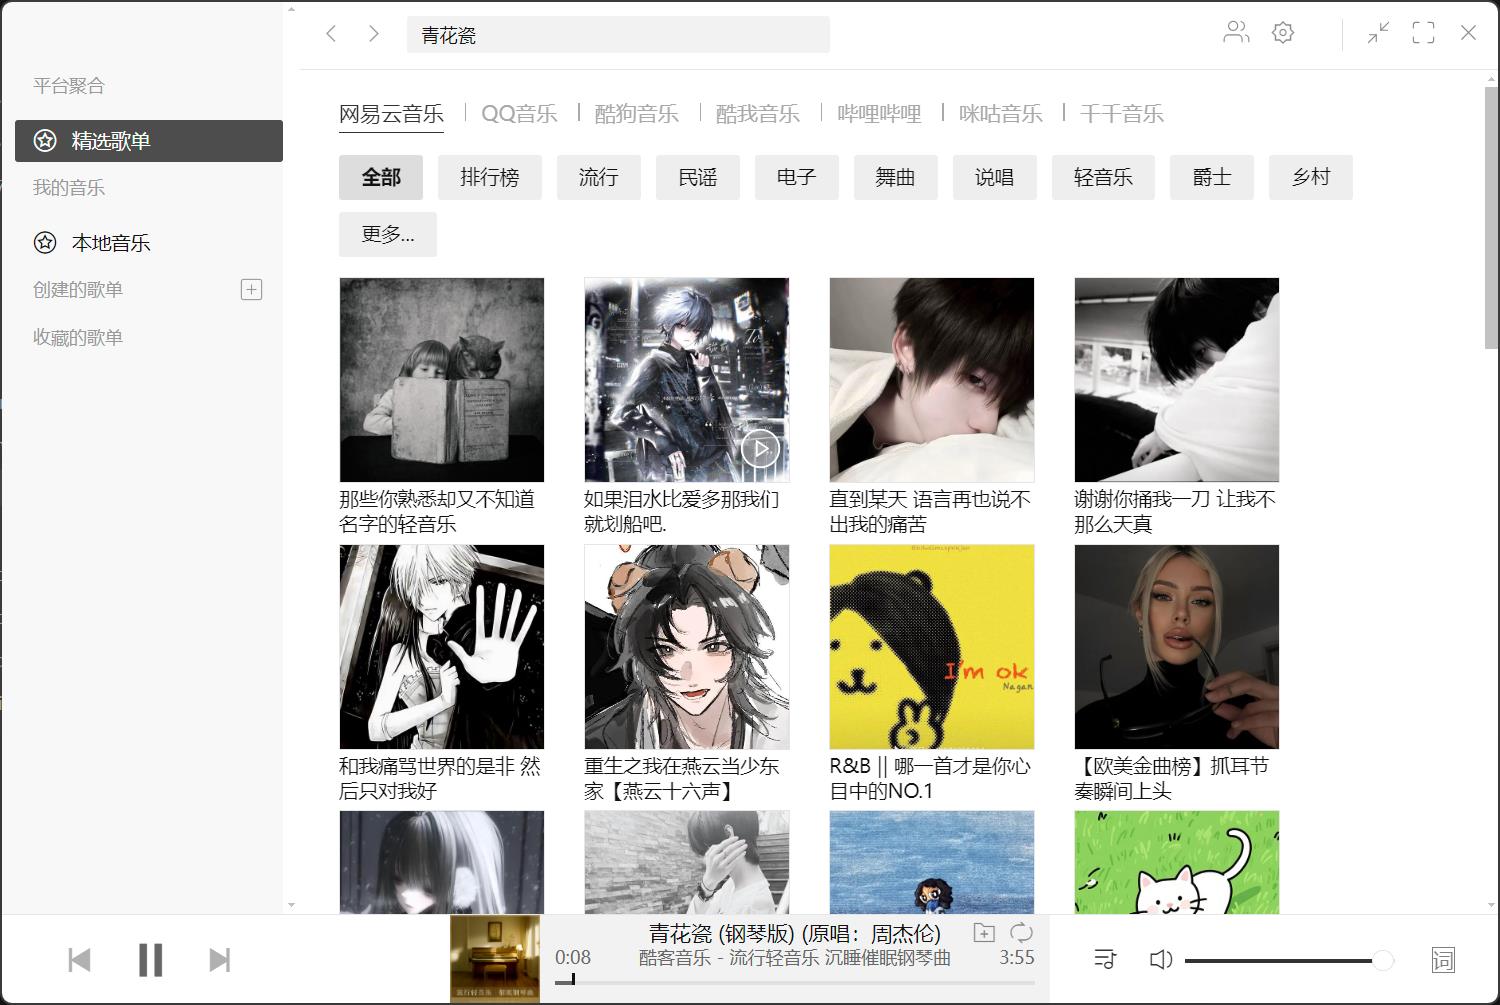
Task: Open the 直到某天 语言再也说不出我的痛苦 playlist cover
Action: click(932, 380)
